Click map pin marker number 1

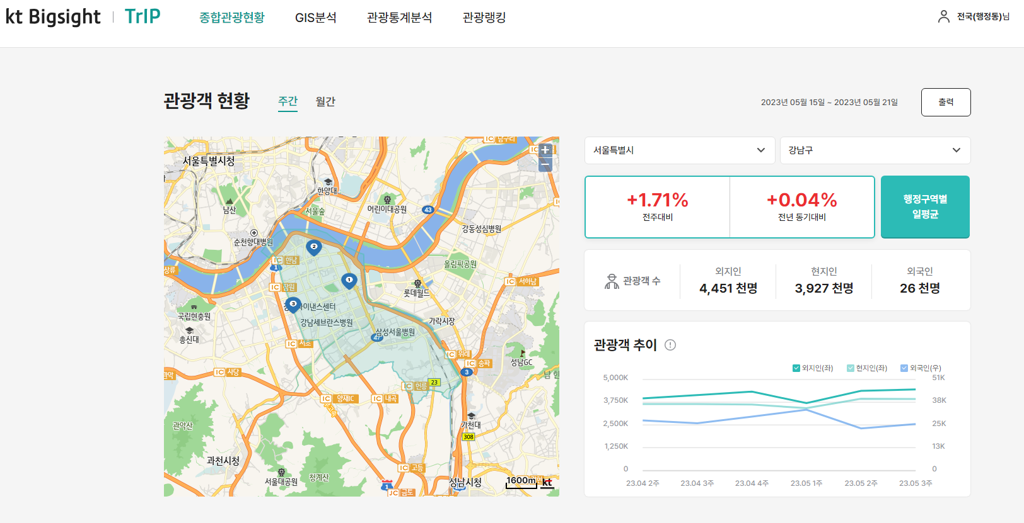[348, 282]
